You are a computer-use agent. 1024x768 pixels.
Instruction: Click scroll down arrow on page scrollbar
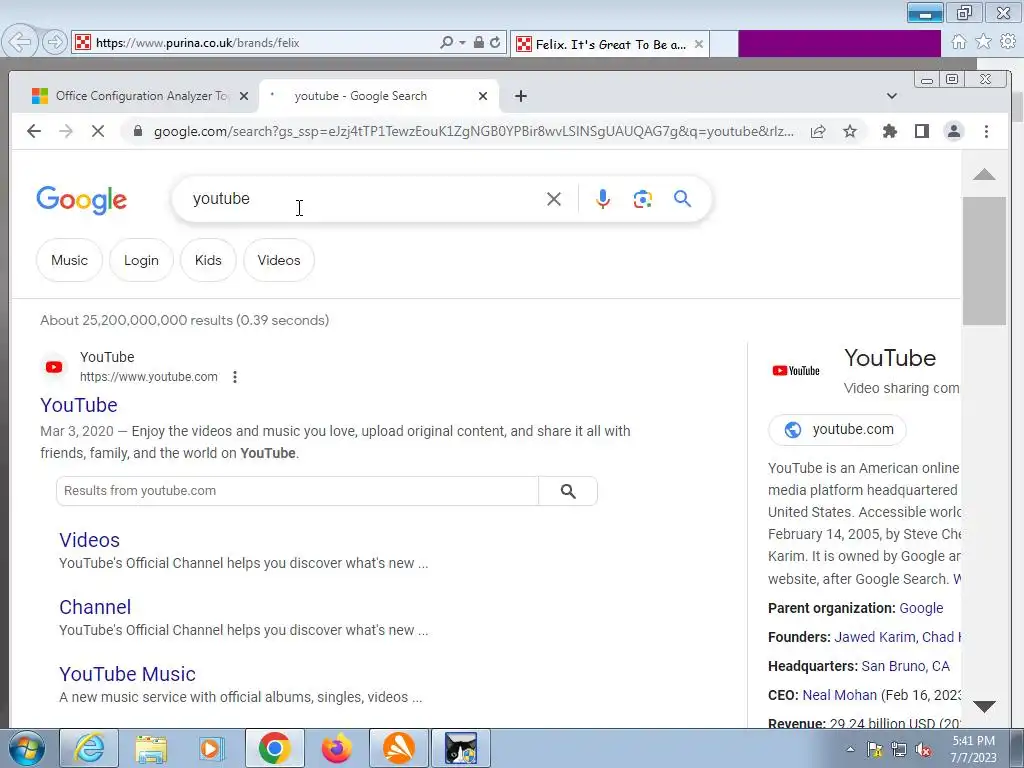984,706
